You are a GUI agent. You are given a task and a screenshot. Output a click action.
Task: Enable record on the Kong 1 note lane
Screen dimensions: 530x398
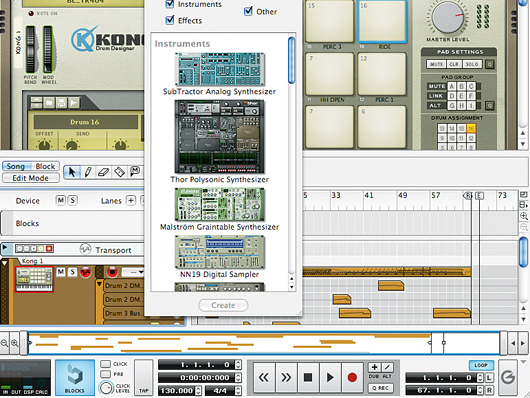[112, 272]
